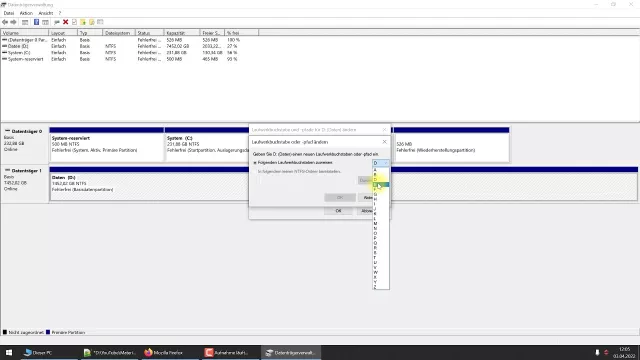The width and height of the screenshot is (640, 360).
Task: Click the properties checkmark toolbar icon
Action: pos(74,22)
